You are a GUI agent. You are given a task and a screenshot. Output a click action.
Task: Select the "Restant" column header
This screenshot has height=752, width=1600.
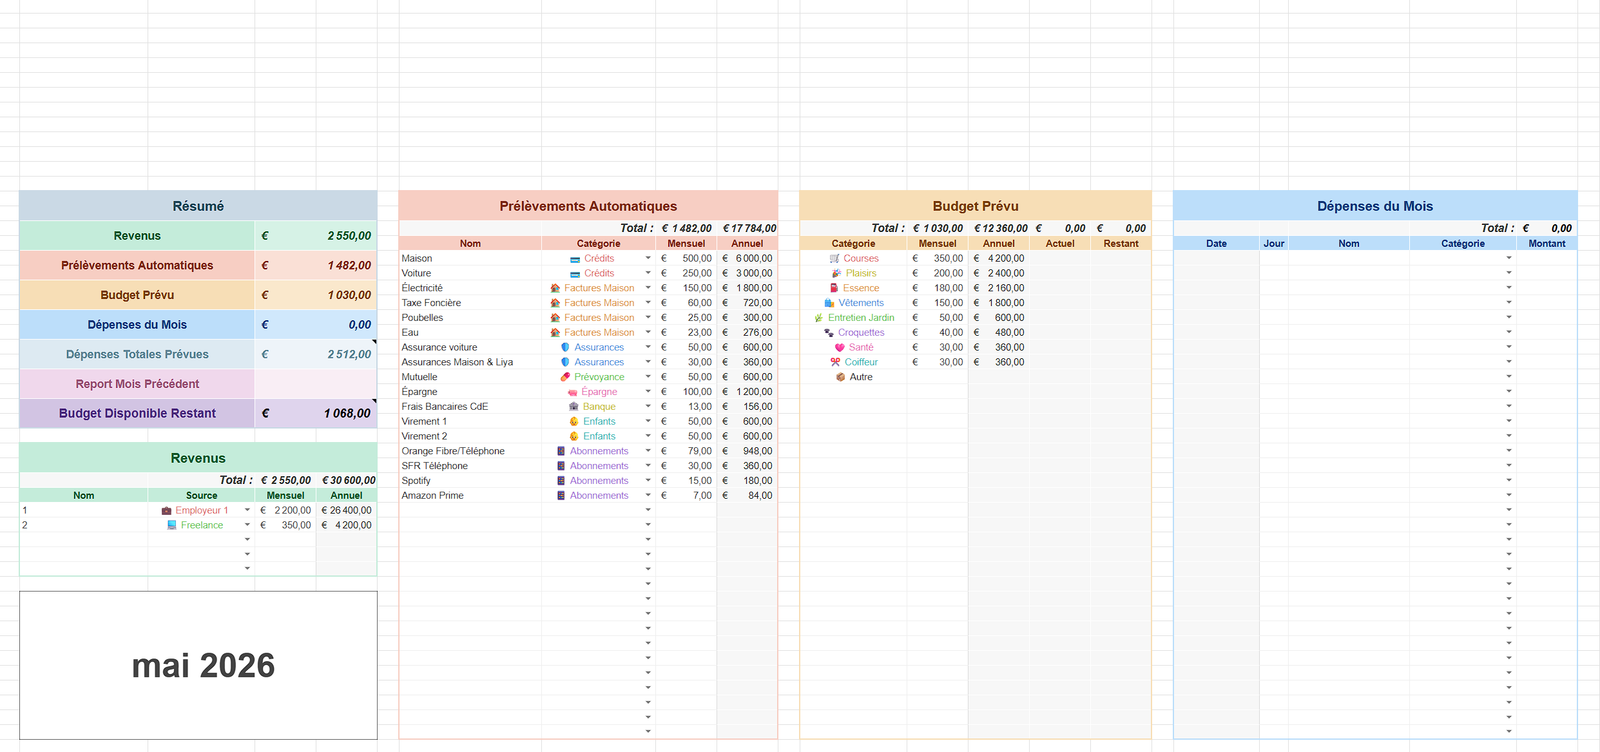[x=1121, y=243]
